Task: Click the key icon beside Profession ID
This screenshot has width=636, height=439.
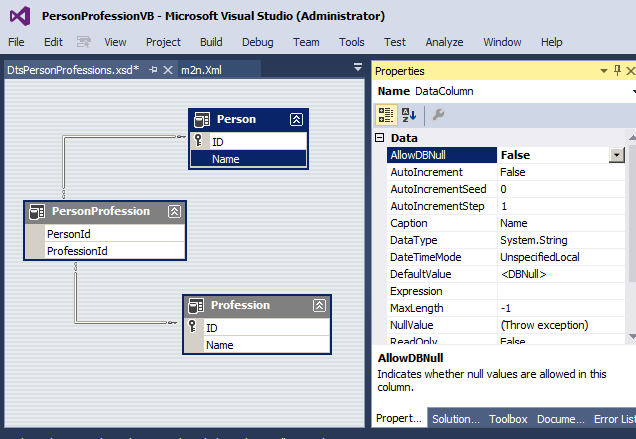Action: click(x=193, y=326)
